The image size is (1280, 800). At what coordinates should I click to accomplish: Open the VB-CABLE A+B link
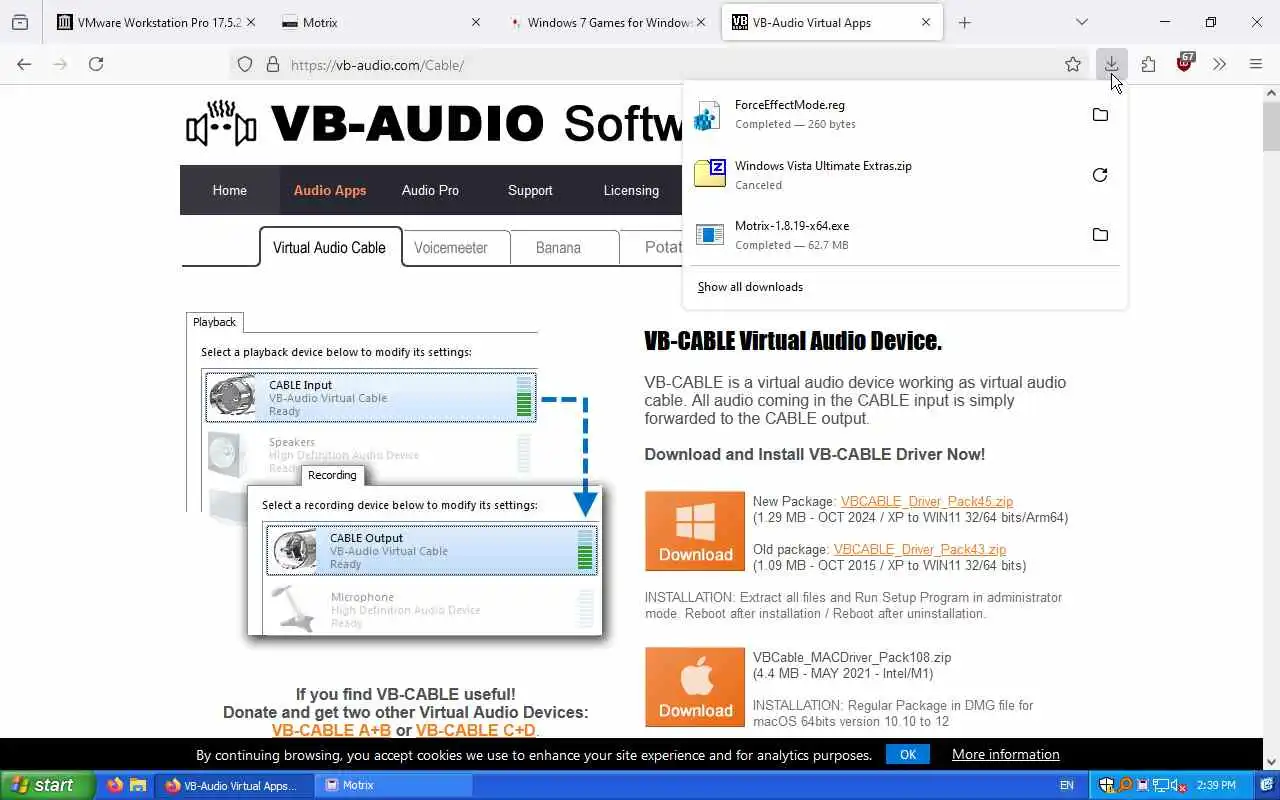(x=331, y=730)
